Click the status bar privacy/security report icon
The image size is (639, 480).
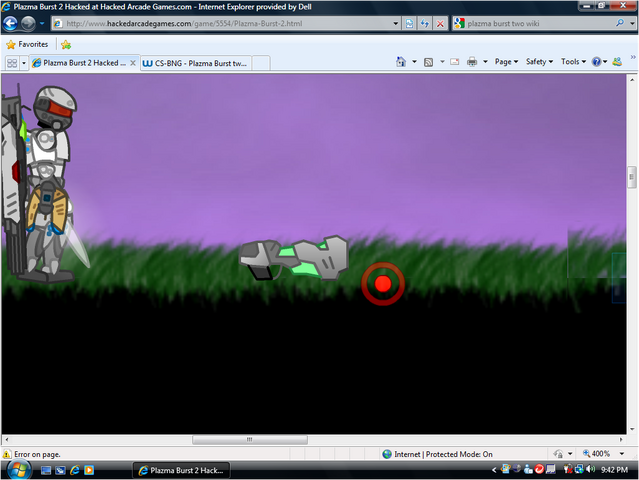[558, 454]
